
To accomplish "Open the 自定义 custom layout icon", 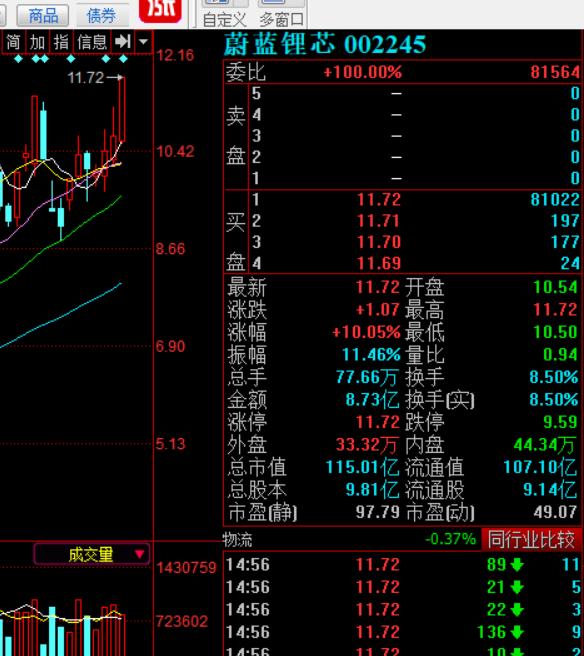I will 225,14.
